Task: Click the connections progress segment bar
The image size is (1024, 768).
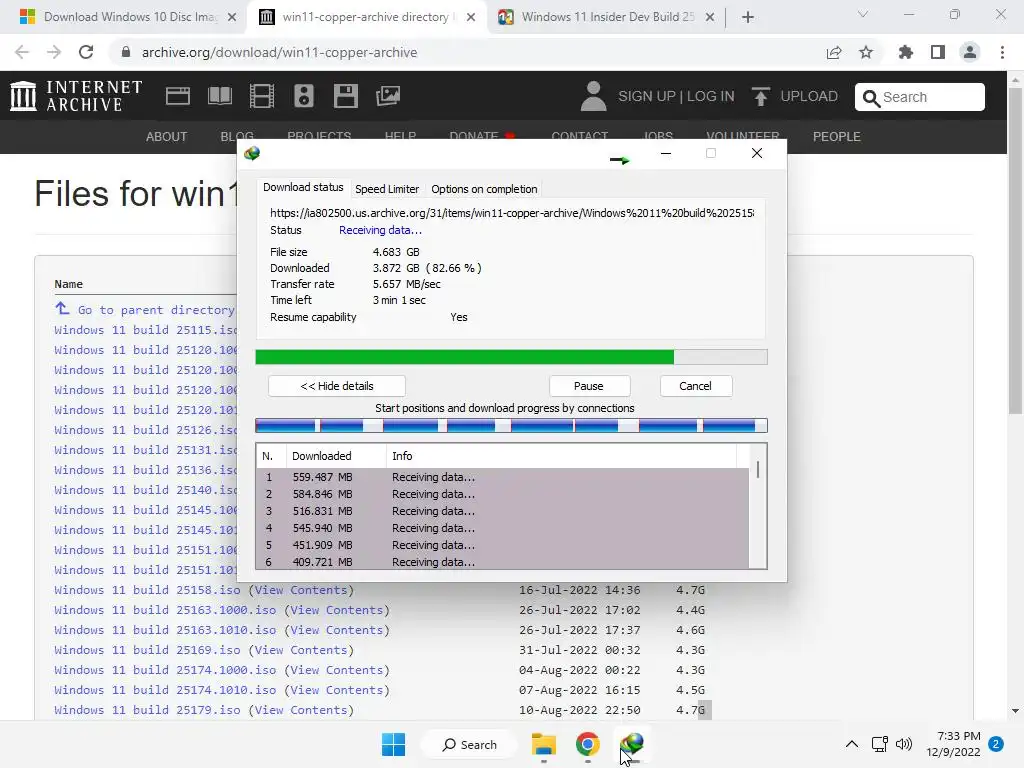Action: [x=511, y=426]
